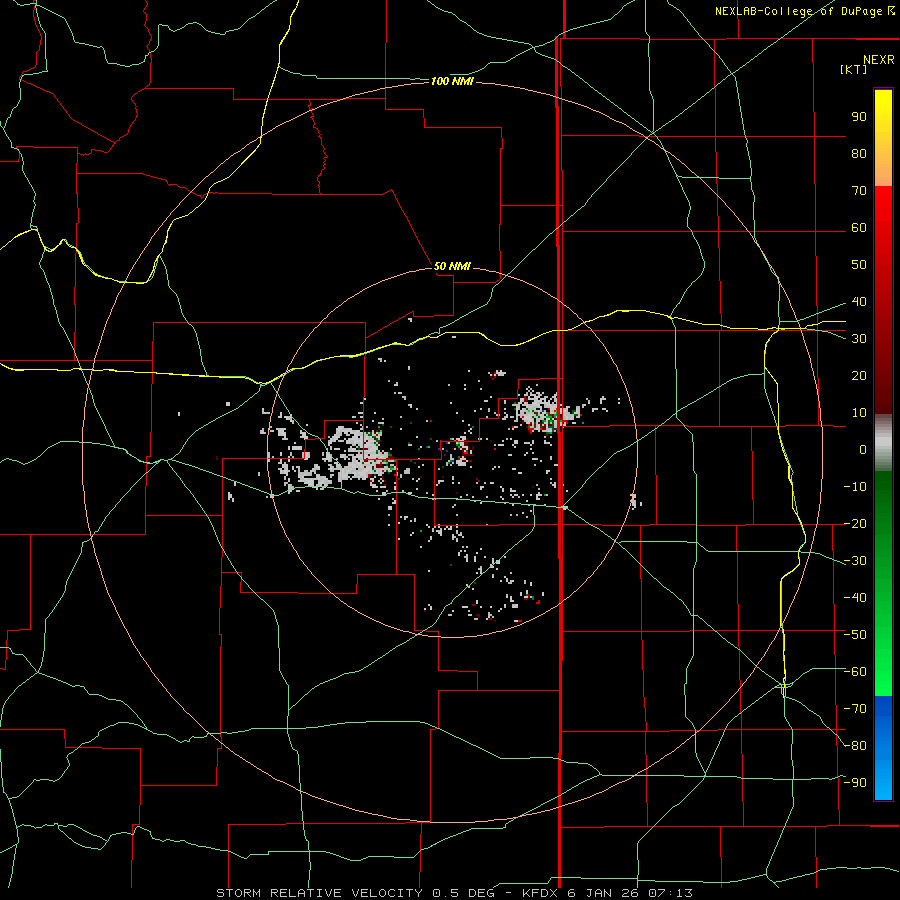The width and height of the screenshot is (900, 900).
Task: Click the KFDX 6 JAN 26 07:13 timestamp
Action: point(607,893)
